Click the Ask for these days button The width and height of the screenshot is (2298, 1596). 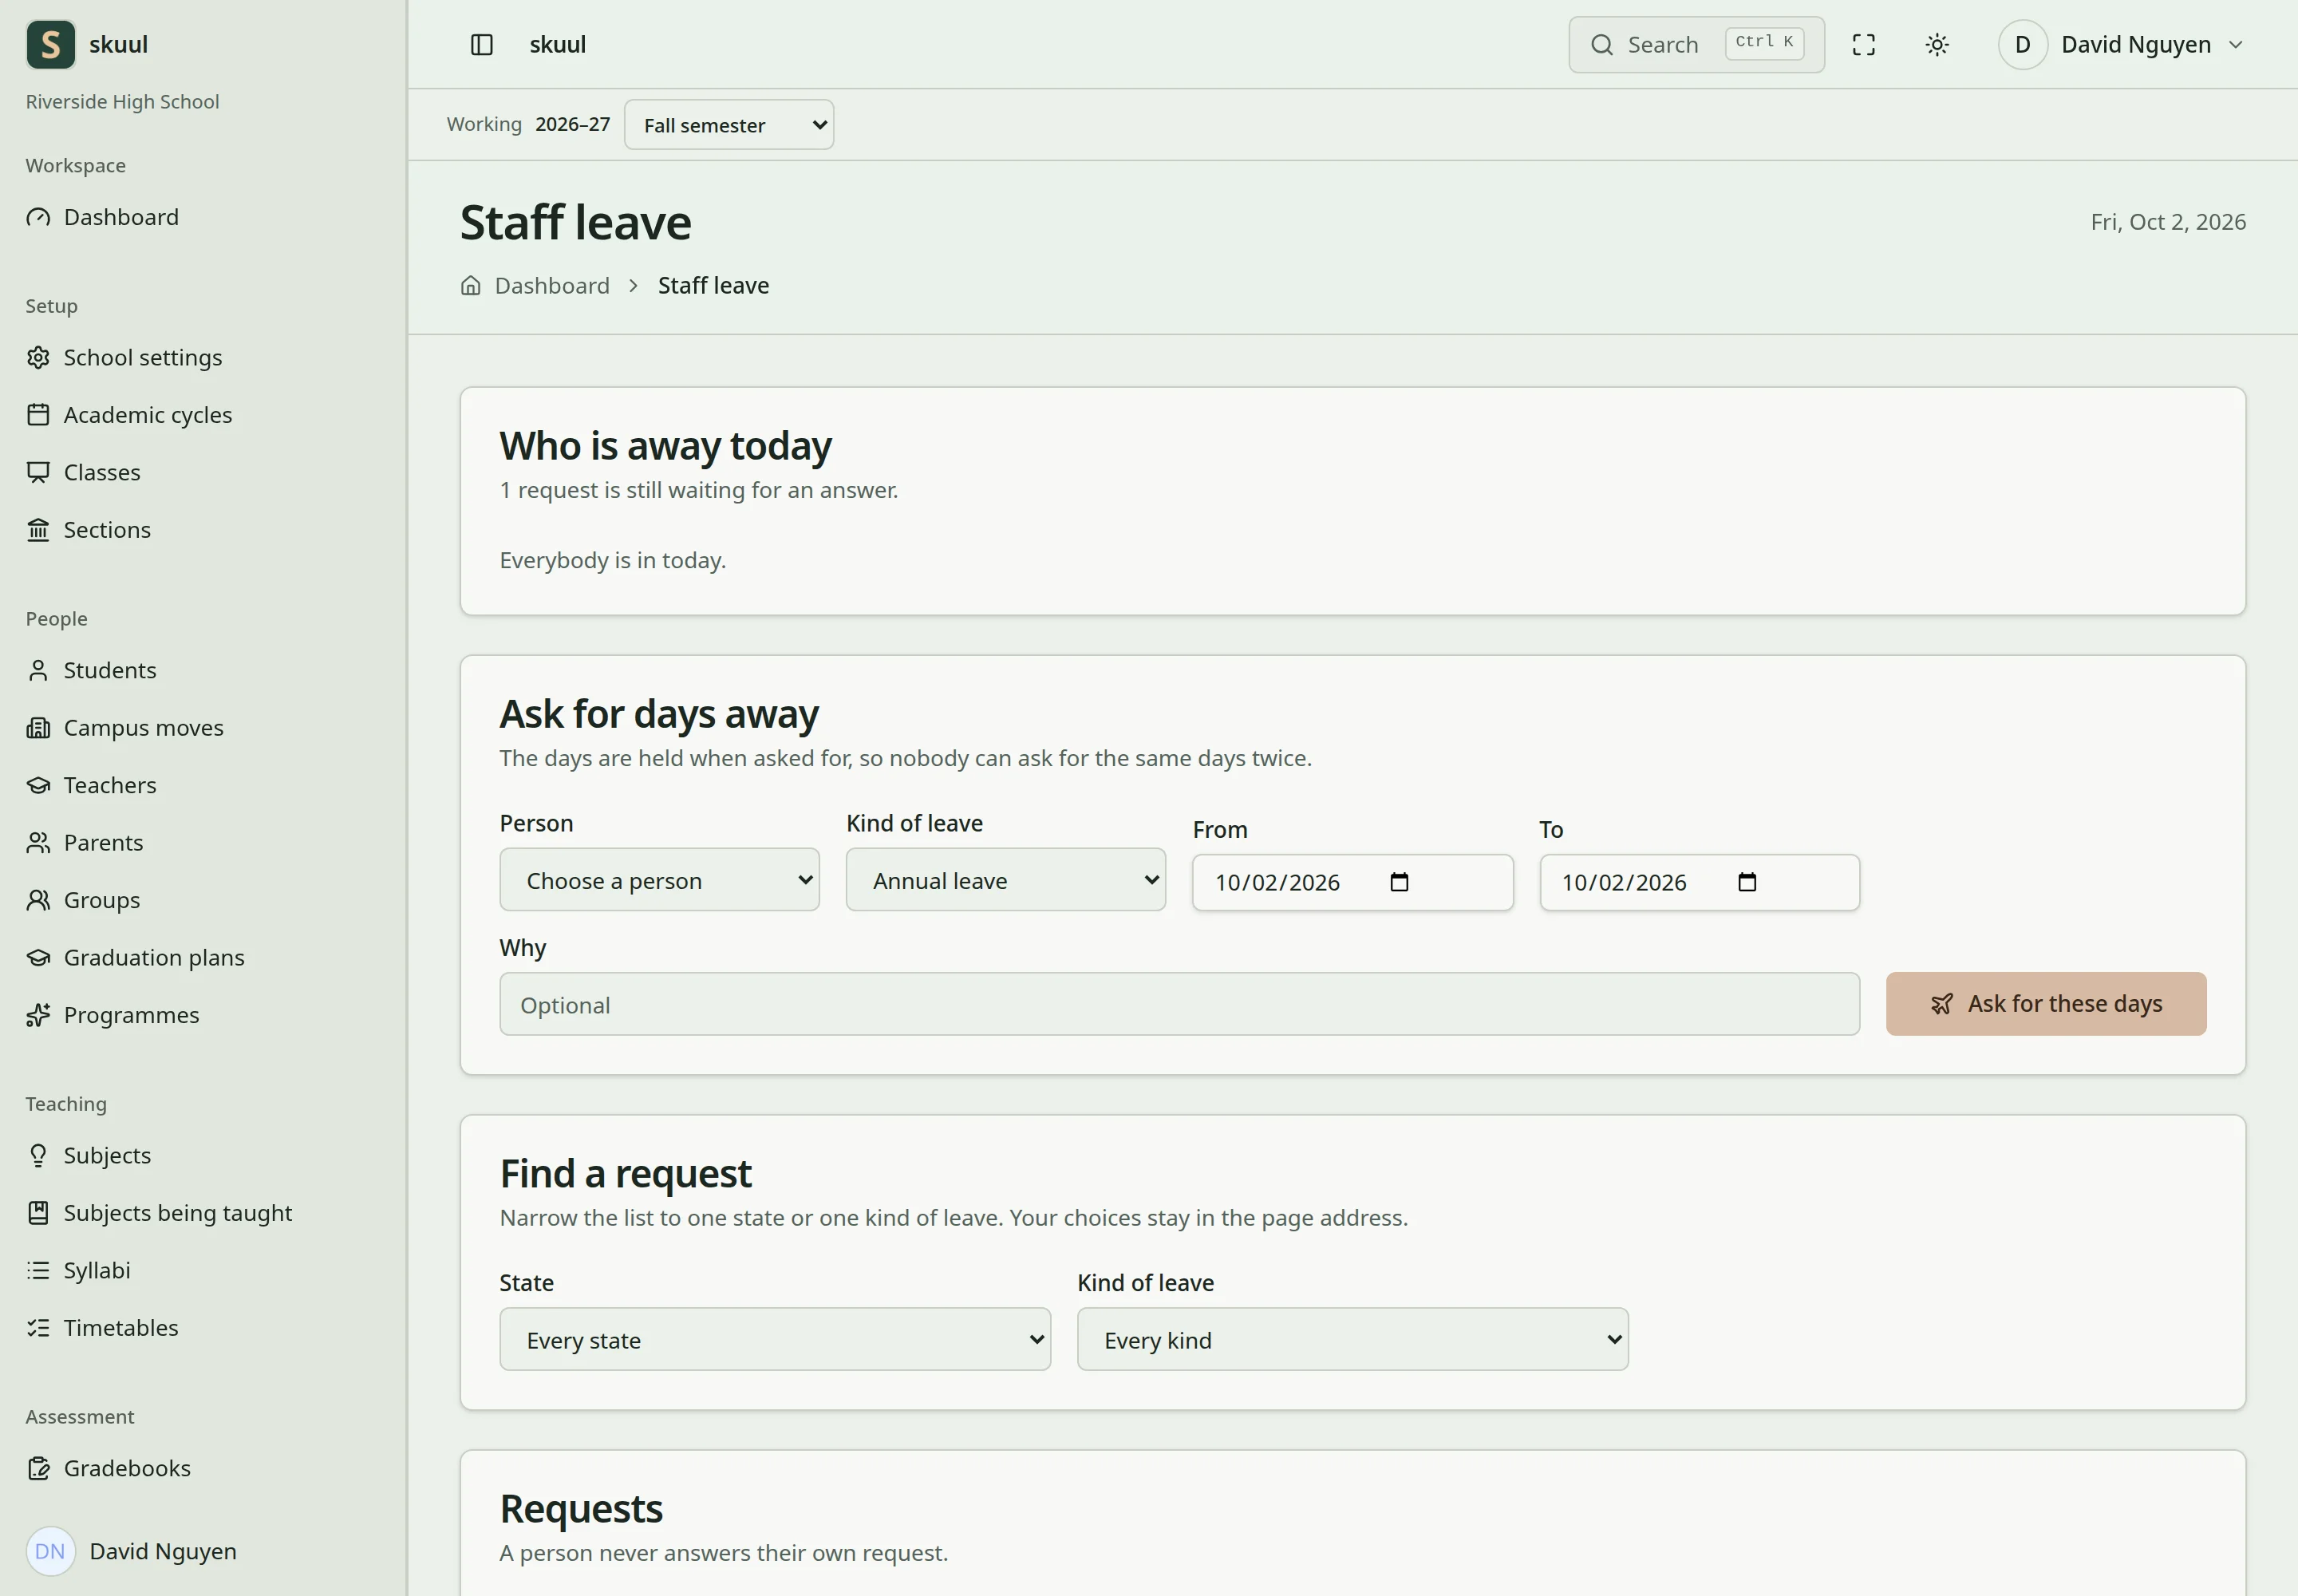point(2046,1004)
